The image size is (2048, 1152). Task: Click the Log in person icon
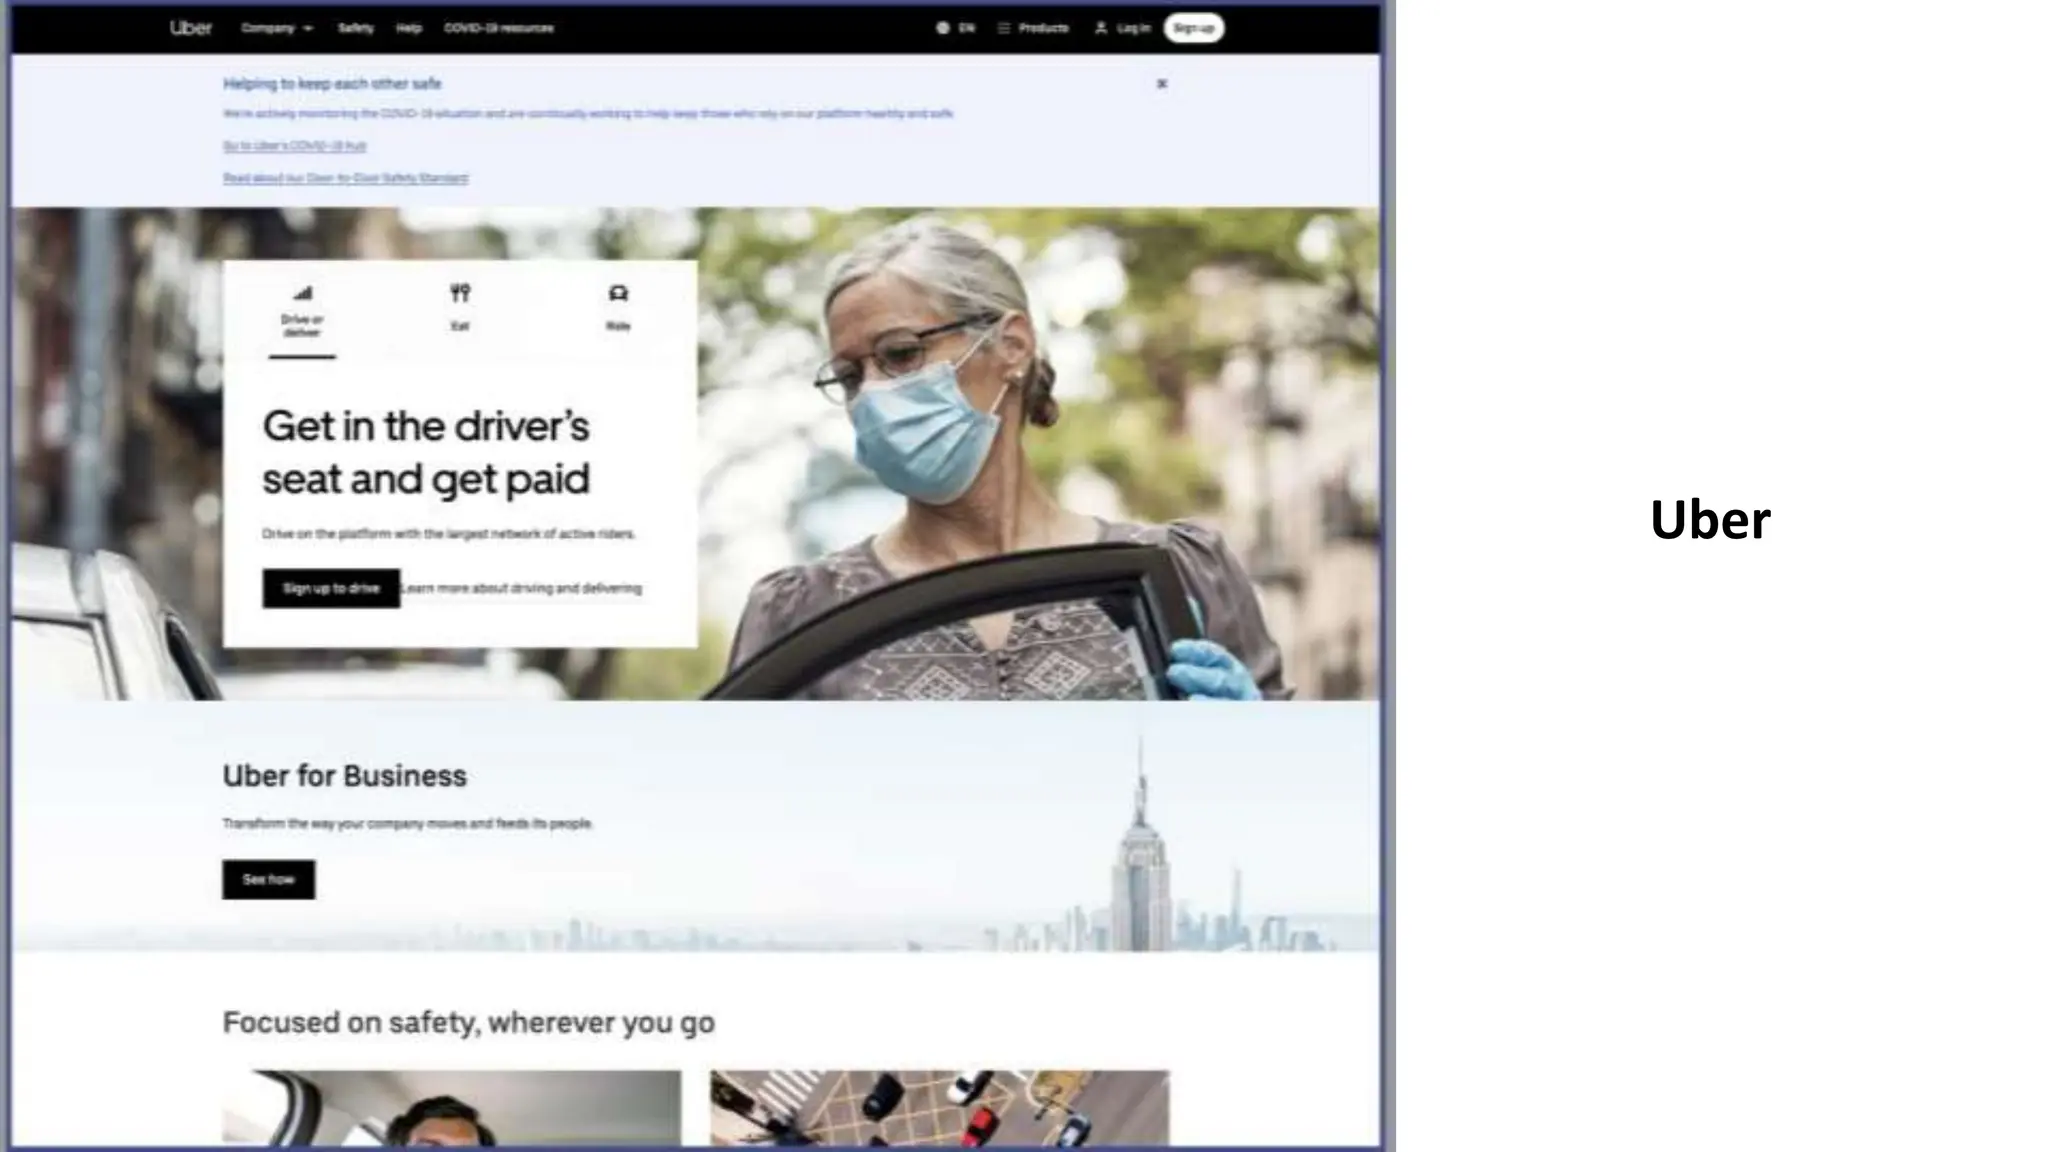1101,28
